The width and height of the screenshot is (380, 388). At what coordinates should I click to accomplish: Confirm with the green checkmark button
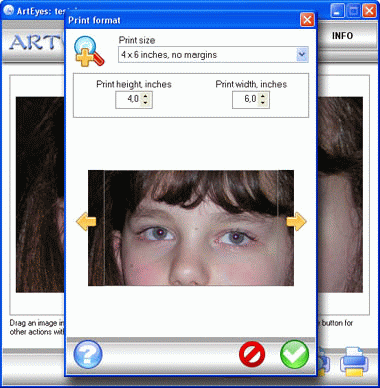point(294,354)
